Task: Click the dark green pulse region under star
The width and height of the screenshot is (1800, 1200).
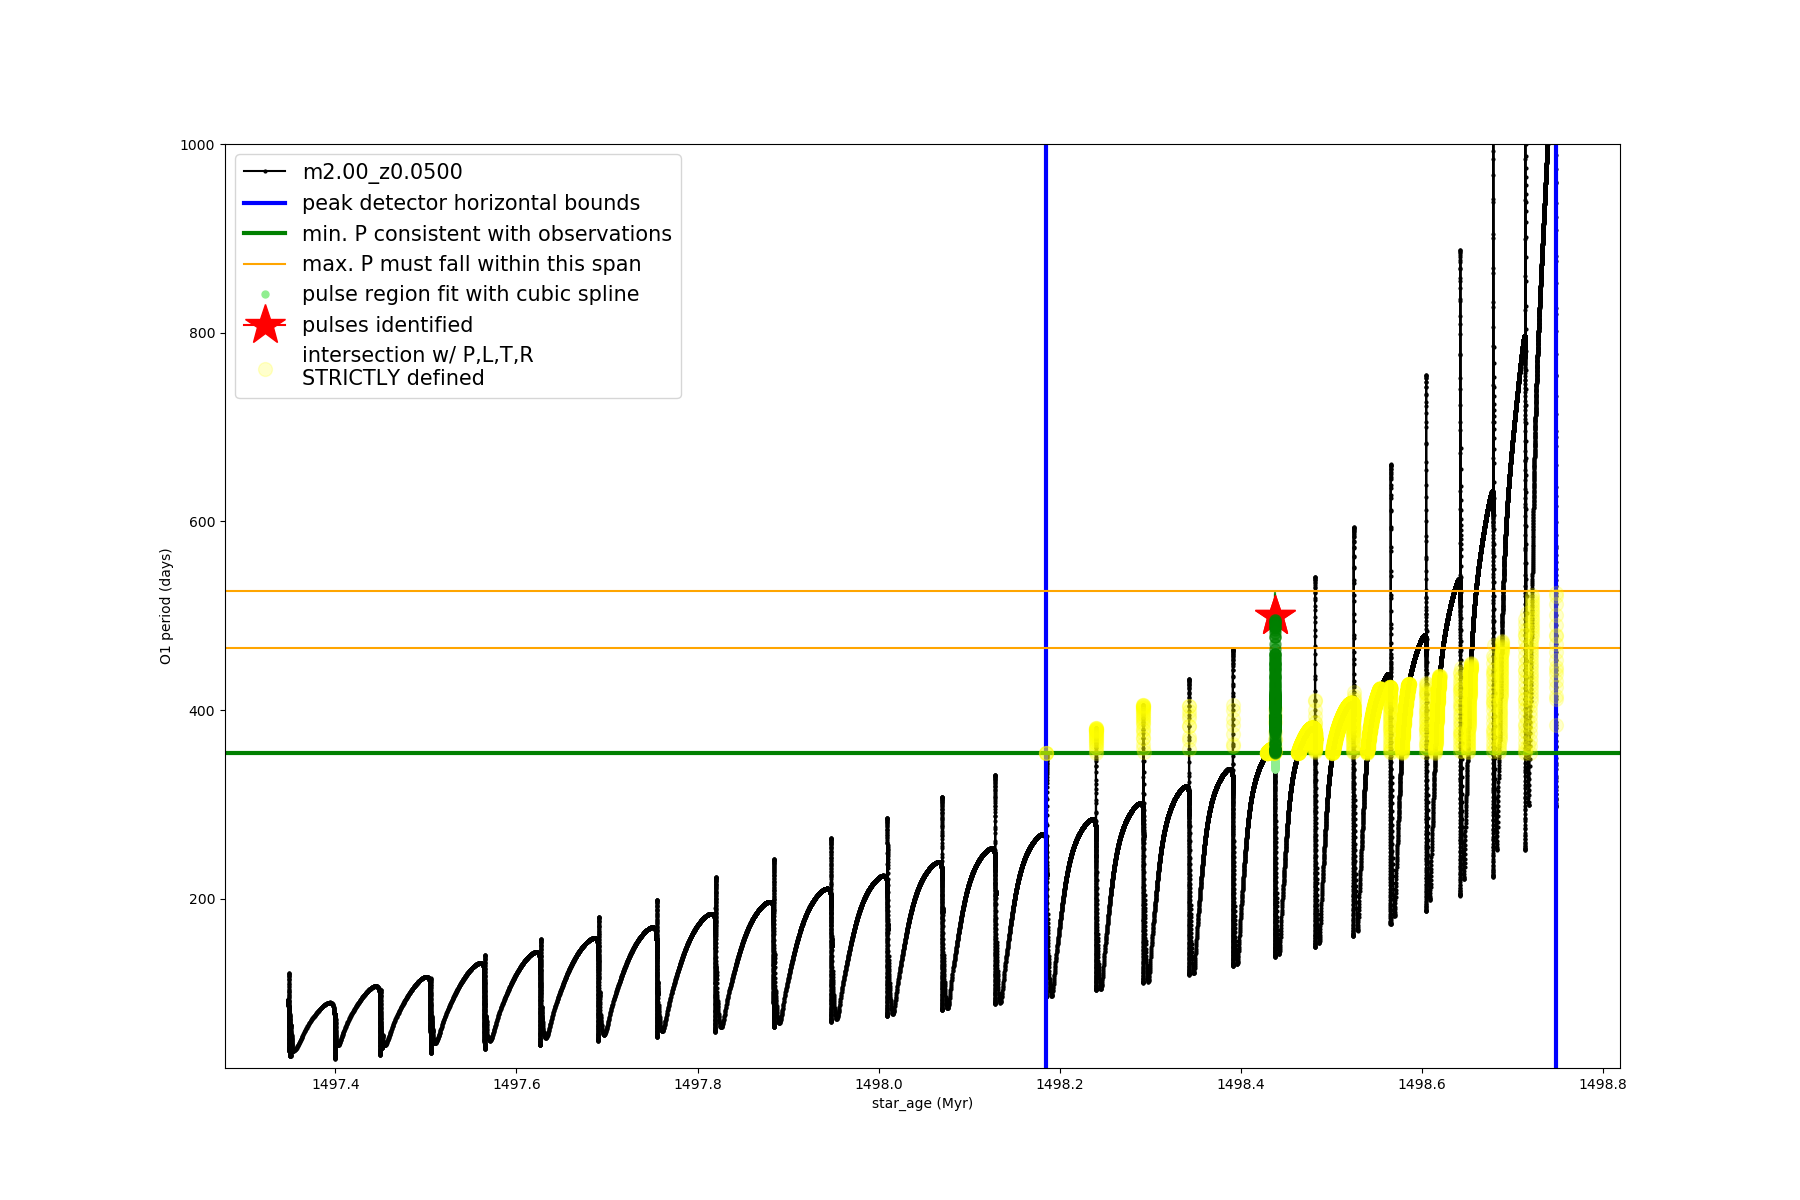Action: 1275,700
